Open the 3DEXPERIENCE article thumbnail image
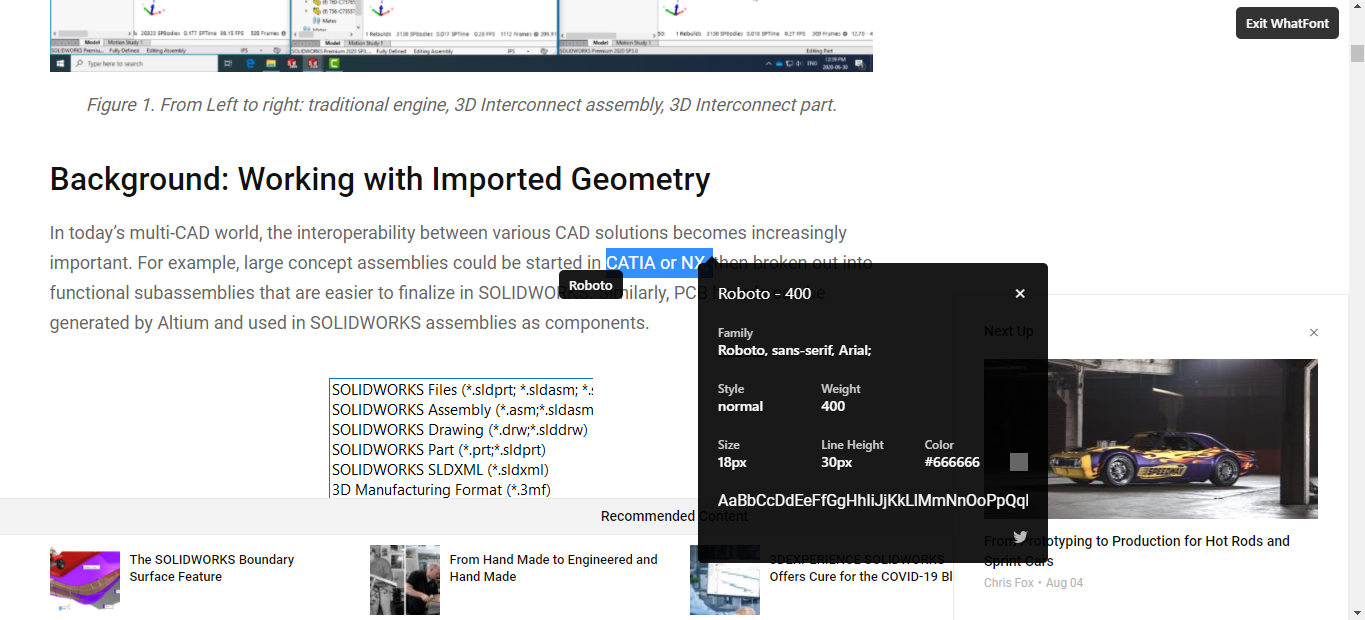This screenshot has height=620, width=1365. coord(725,580)
